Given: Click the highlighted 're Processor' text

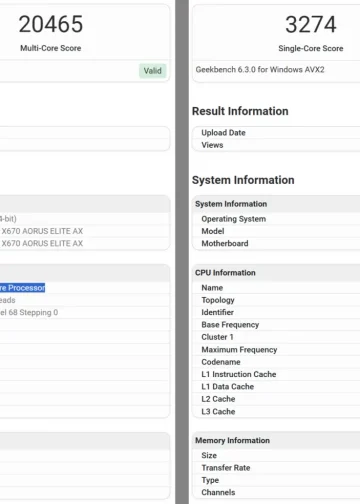Looking at the screenshot, I should point(22,288).
